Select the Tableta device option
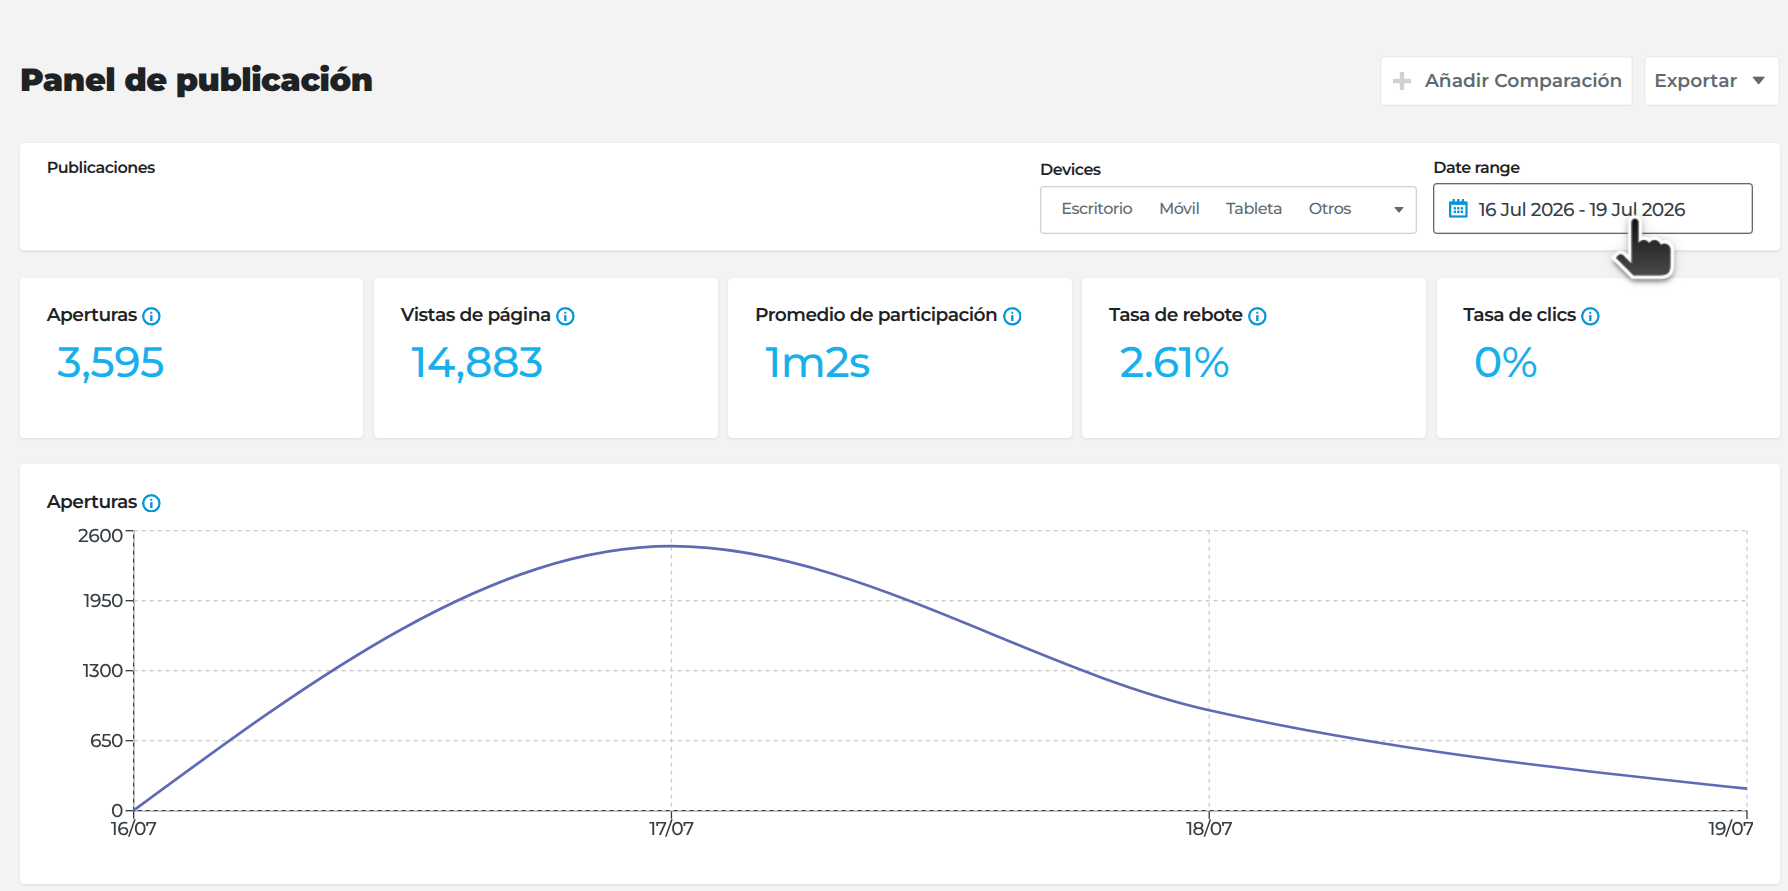The image size is (1788, 891). [1254, 209]
